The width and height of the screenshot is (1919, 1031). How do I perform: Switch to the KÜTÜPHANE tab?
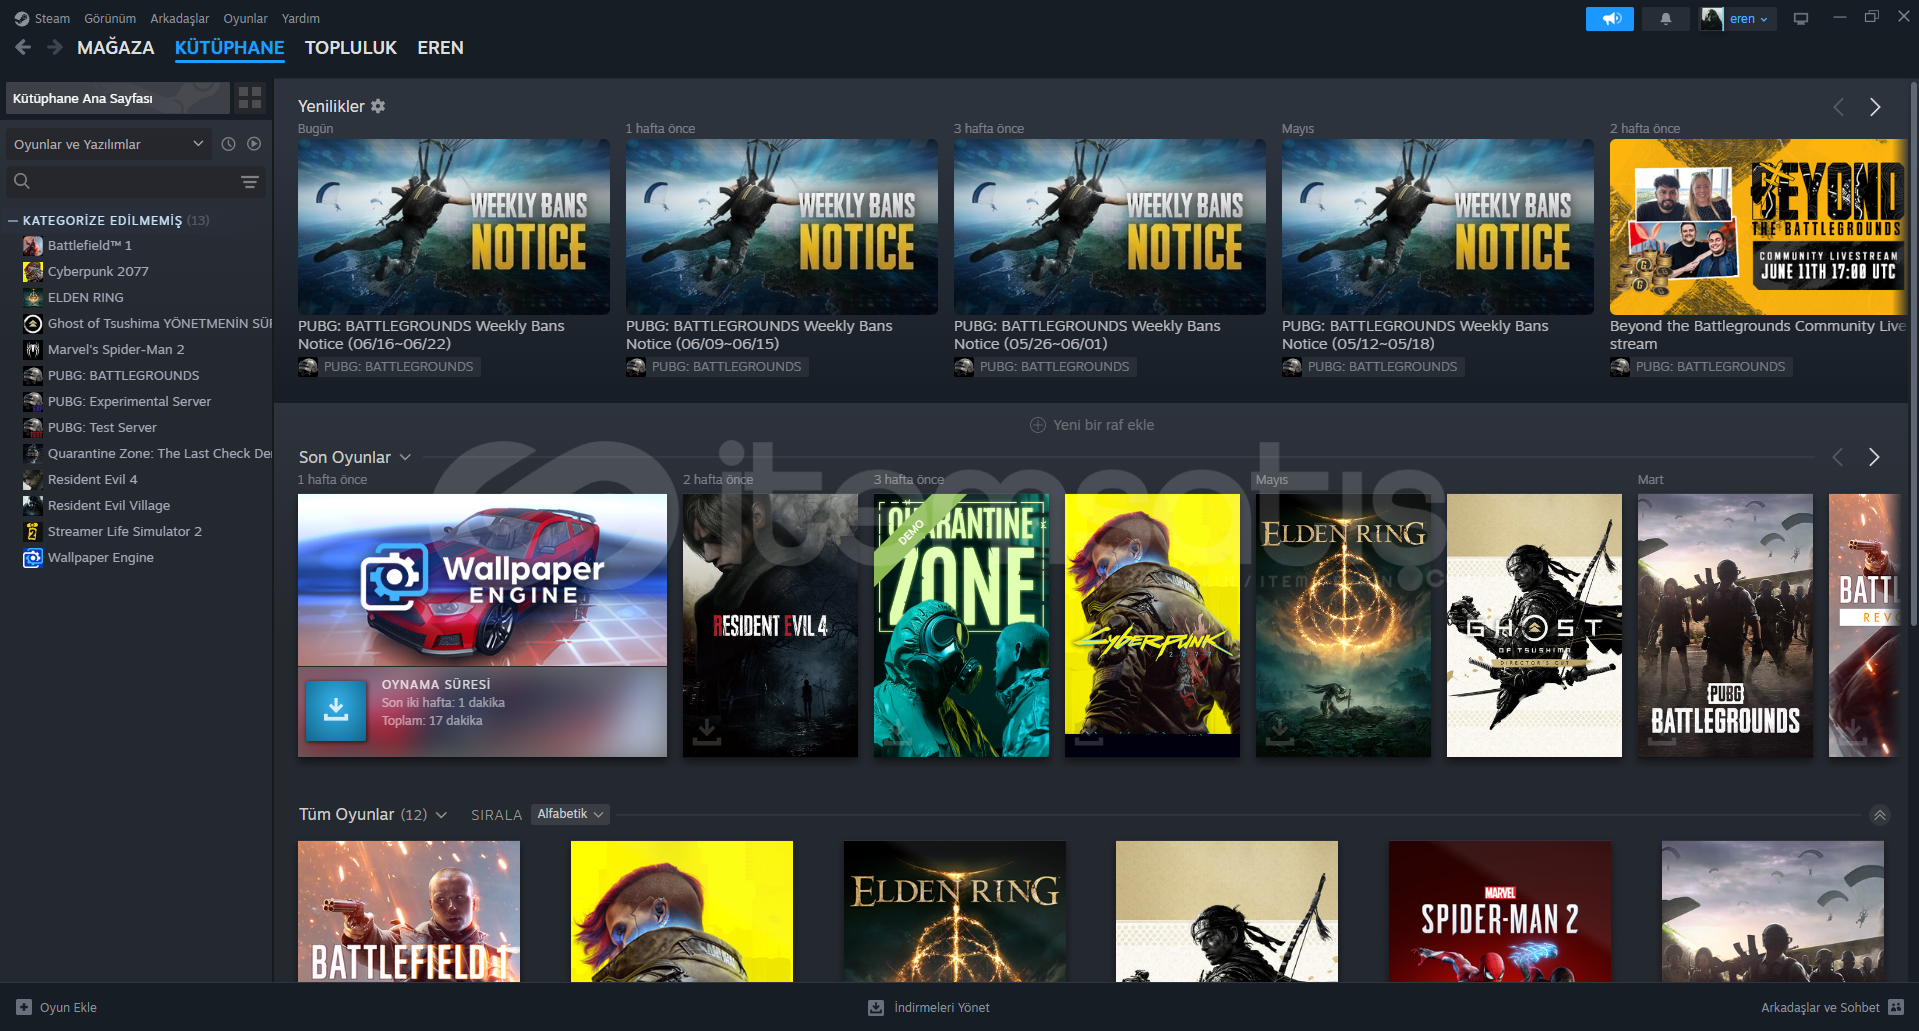pyautogui.click(x=229, y=48)
